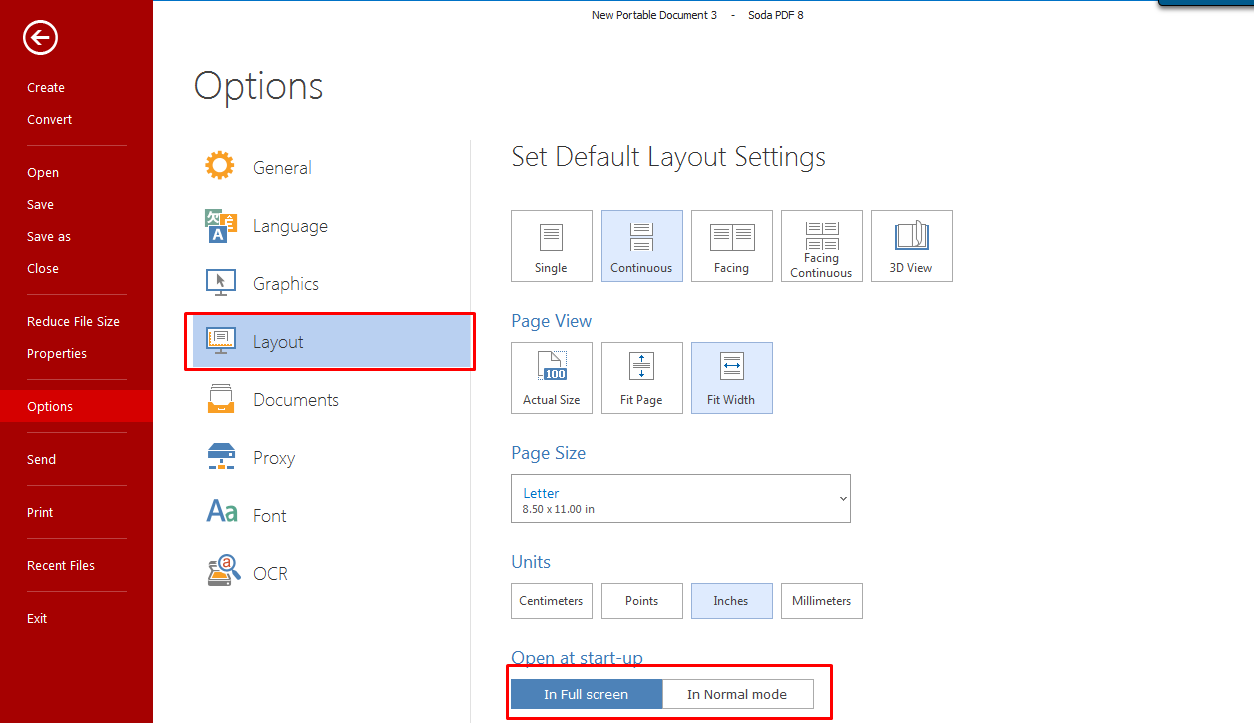This screenshot has height=723, width=1254.
Task: Open the Graphics options tab
Action: [330, 284]
